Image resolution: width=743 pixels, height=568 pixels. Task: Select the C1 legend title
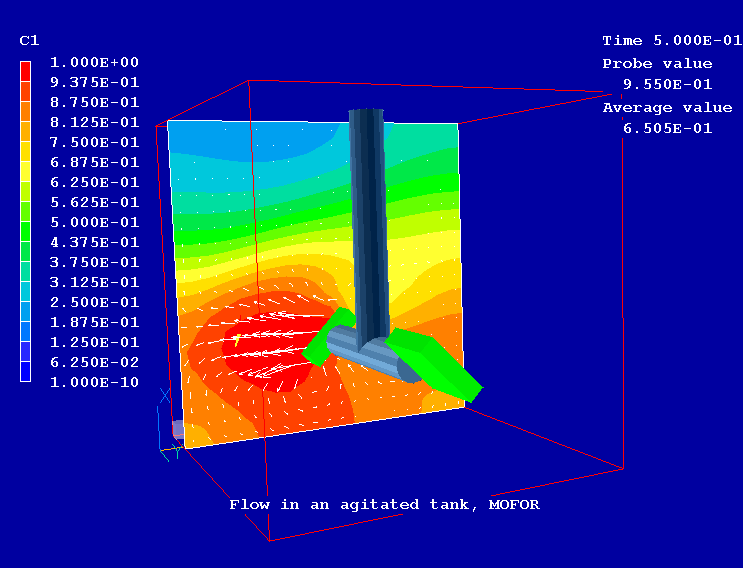(x=29, y=41)
